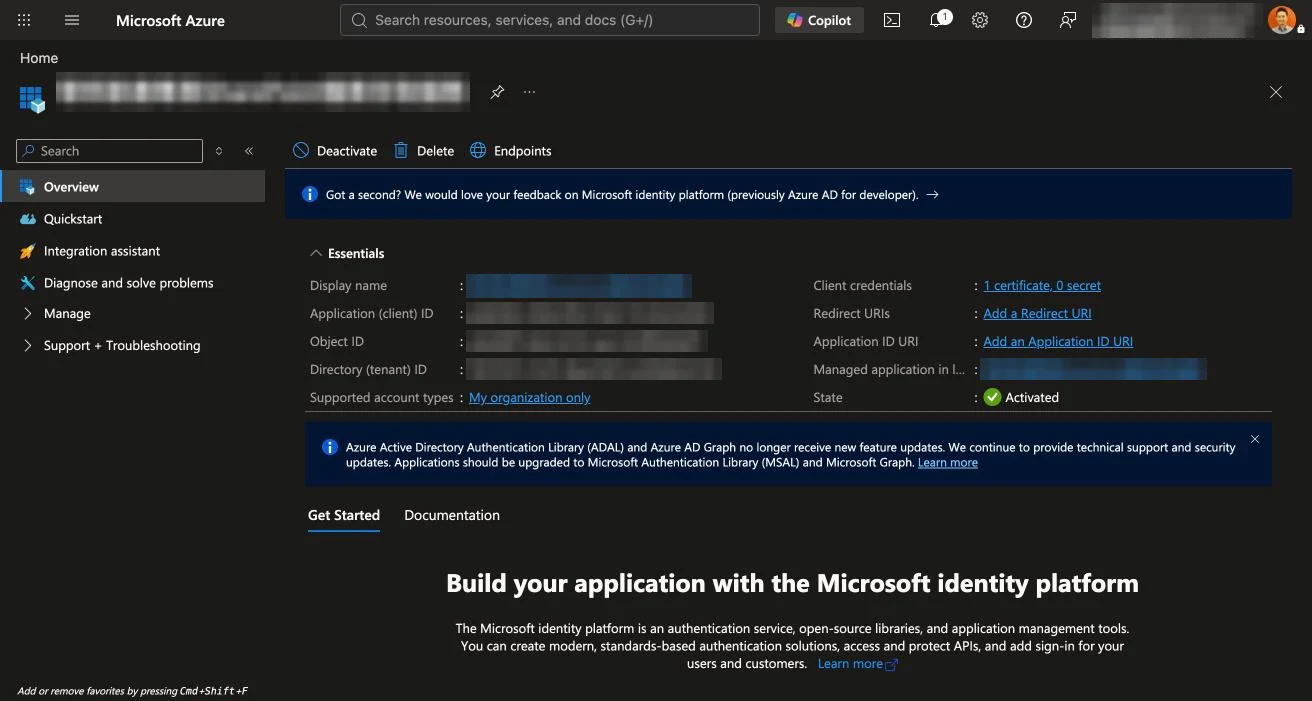Focus the global search resources box
Image resolution: width=1312 pixels, height=701 pixels.
550,20
